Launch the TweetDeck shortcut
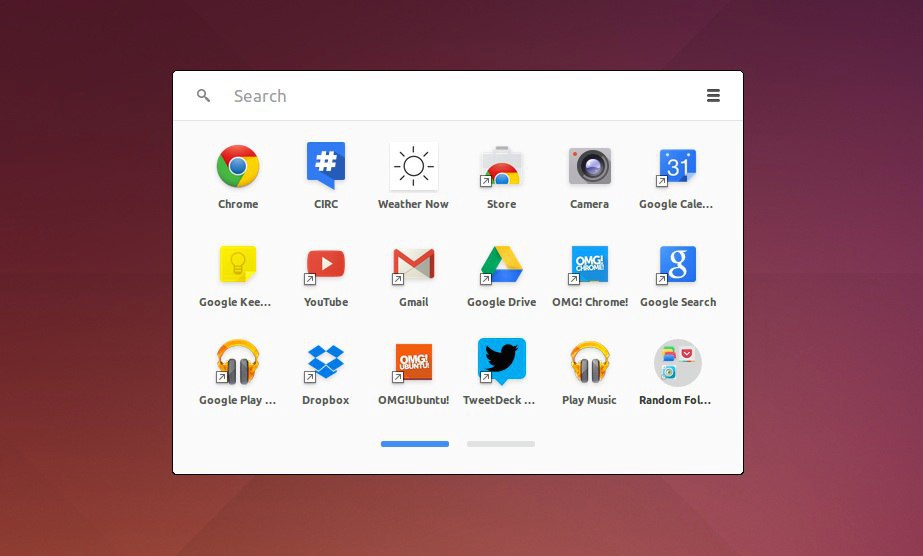 501,361
